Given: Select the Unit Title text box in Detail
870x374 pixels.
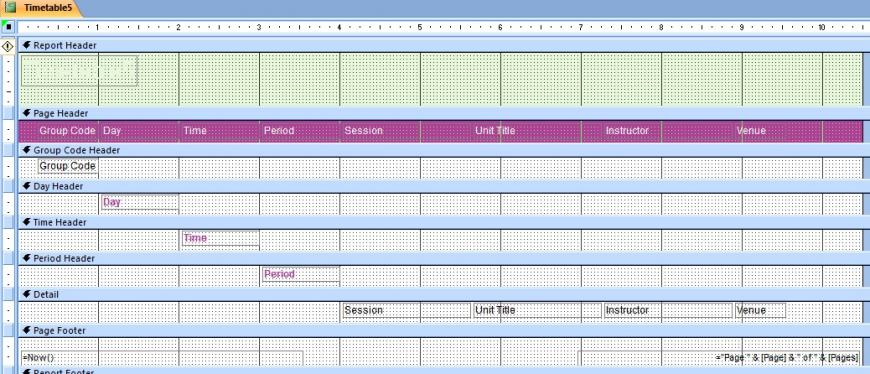Looking at the screenshot, I should (x=537, y=310).
